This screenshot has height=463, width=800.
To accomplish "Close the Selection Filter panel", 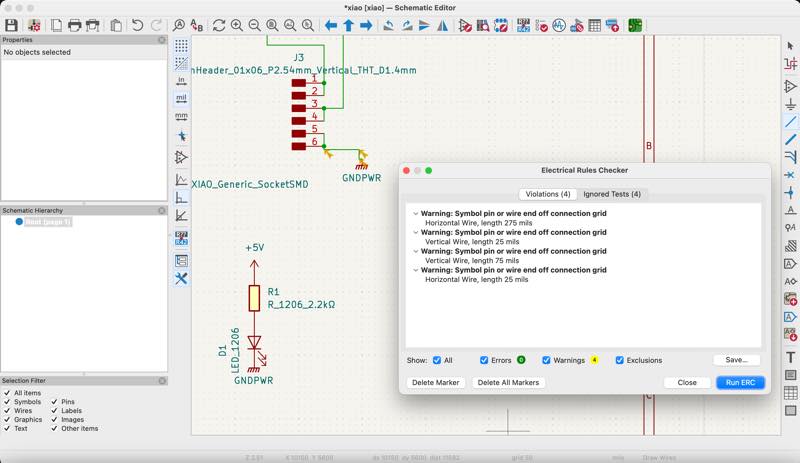I will [162, 381].
